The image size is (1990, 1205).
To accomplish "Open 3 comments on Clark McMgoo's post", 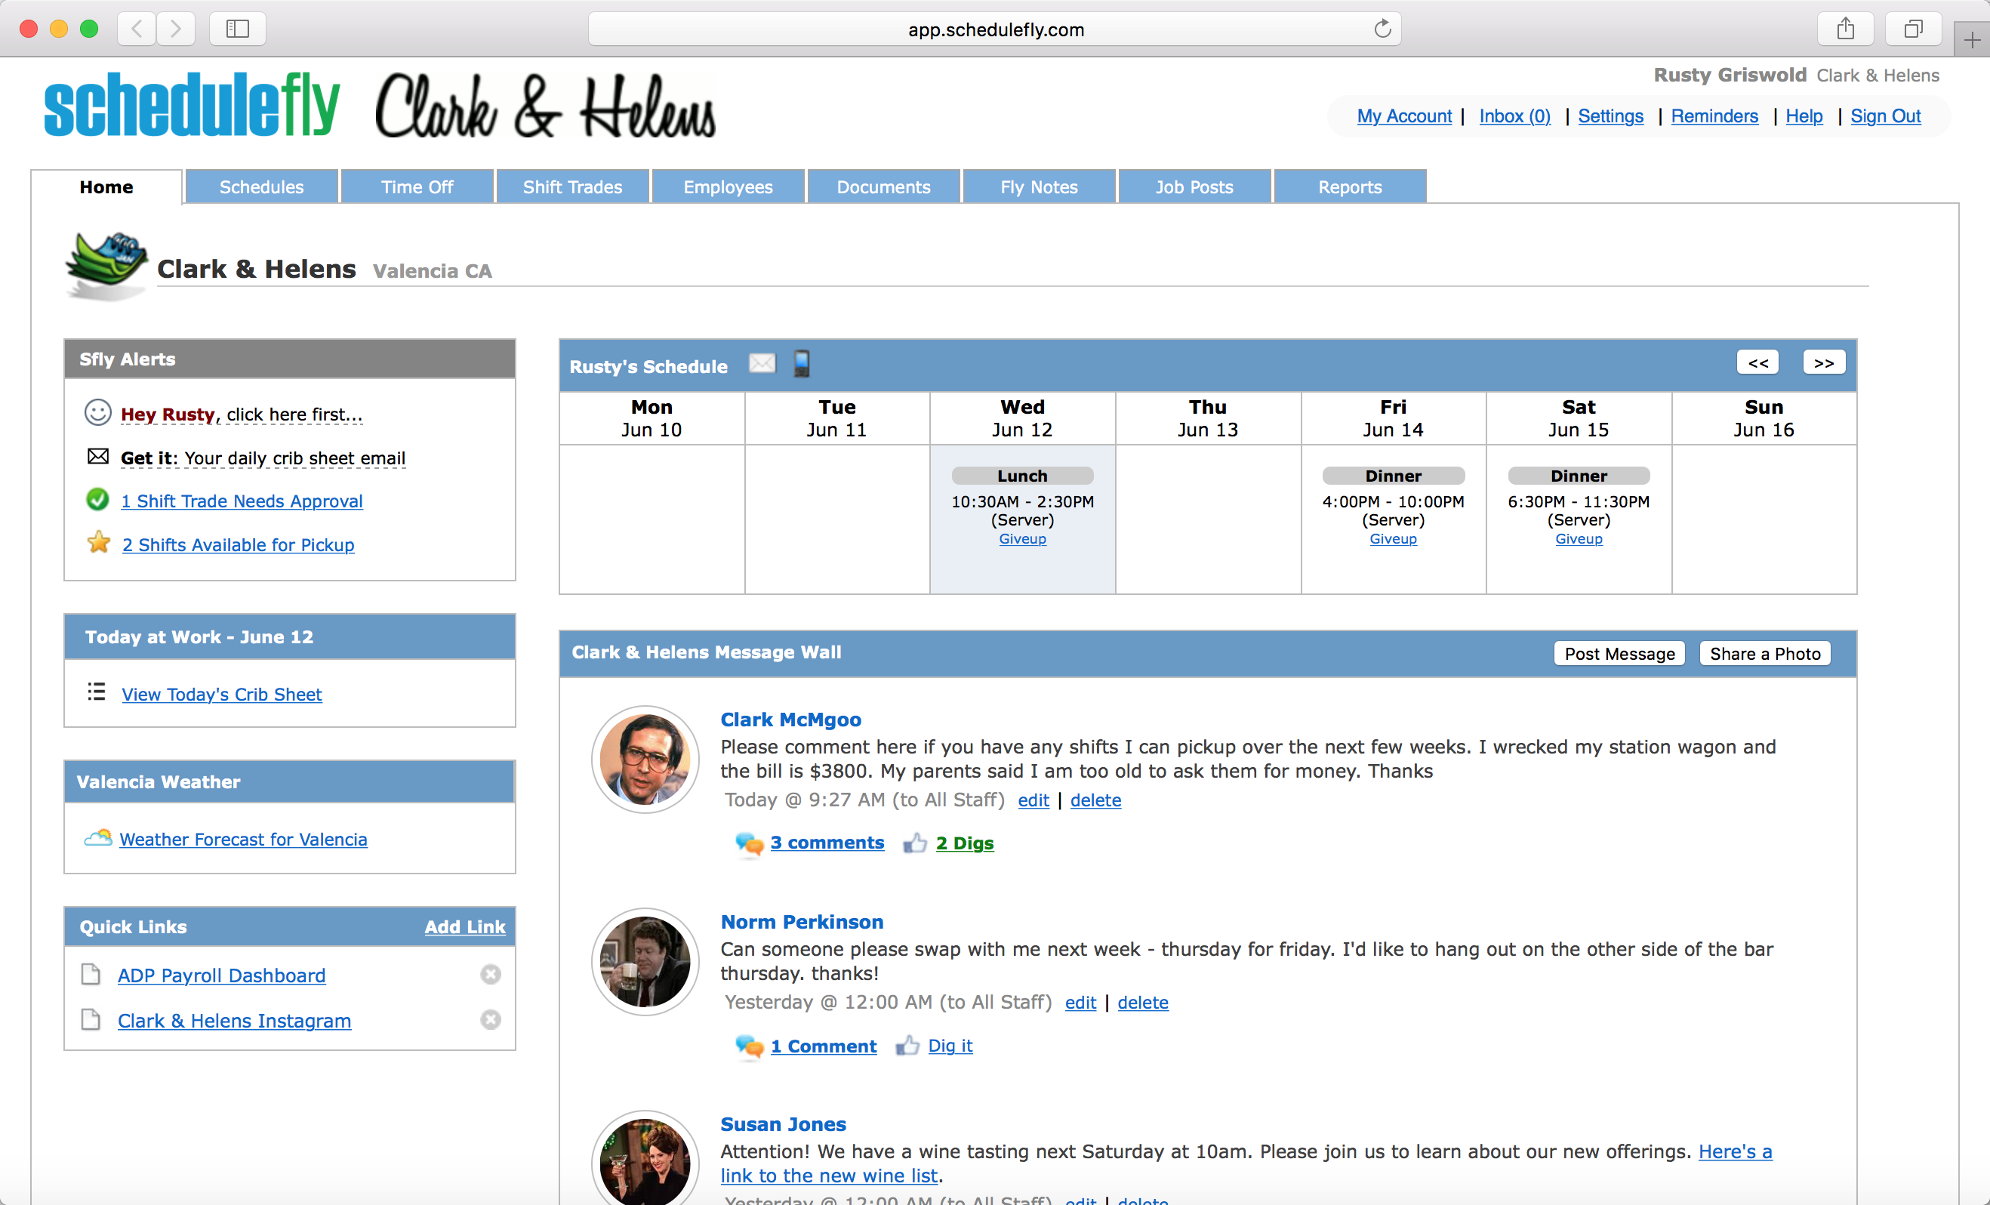I will (x=827, y=843).
